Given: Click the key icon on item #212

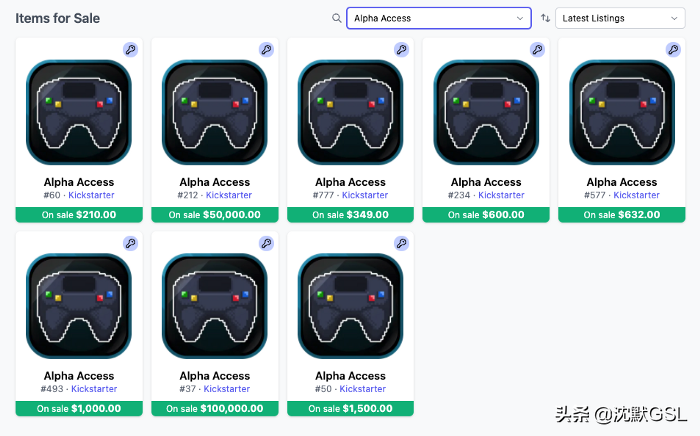Looking at the screenshot, I should pyautogui.click(x=267, y=50).
